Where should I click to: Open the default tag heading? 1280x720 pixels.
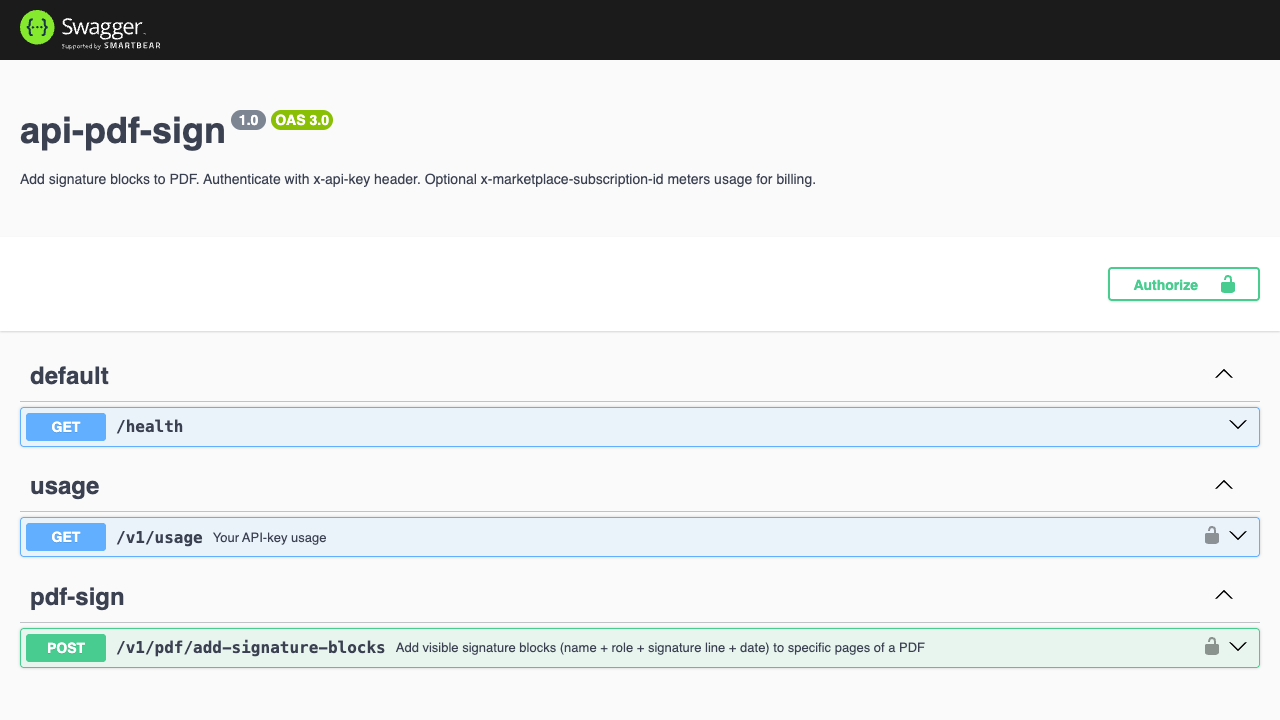tap(69, 376)
